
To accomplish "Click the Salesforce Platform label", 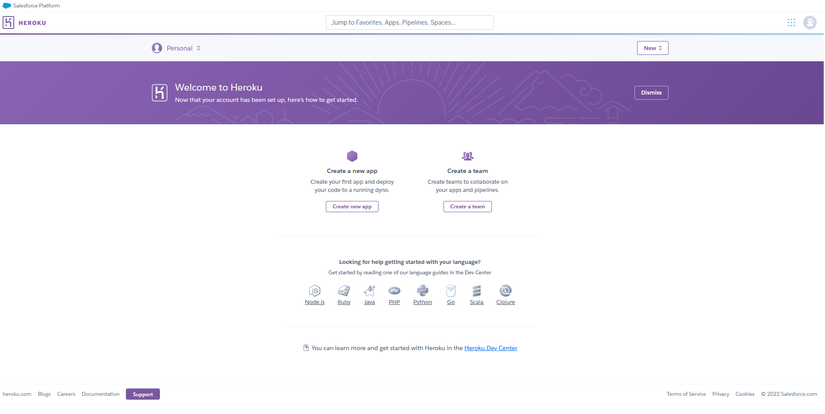I will [x=36, y=6].
